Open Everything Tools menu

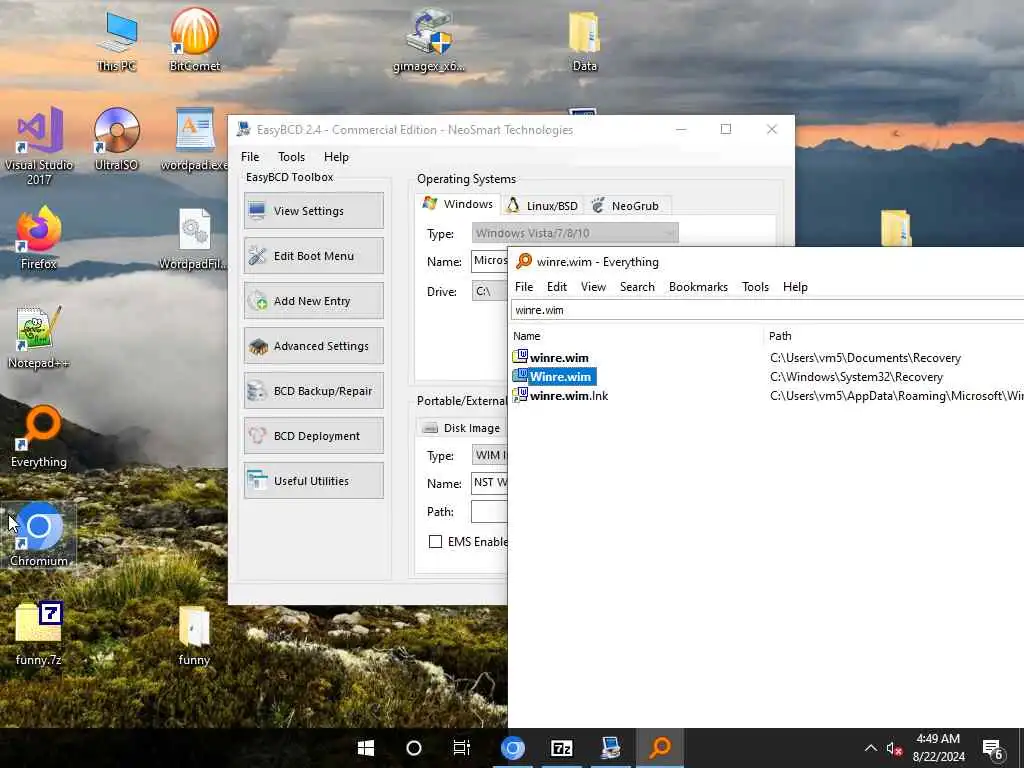point(755,287)
